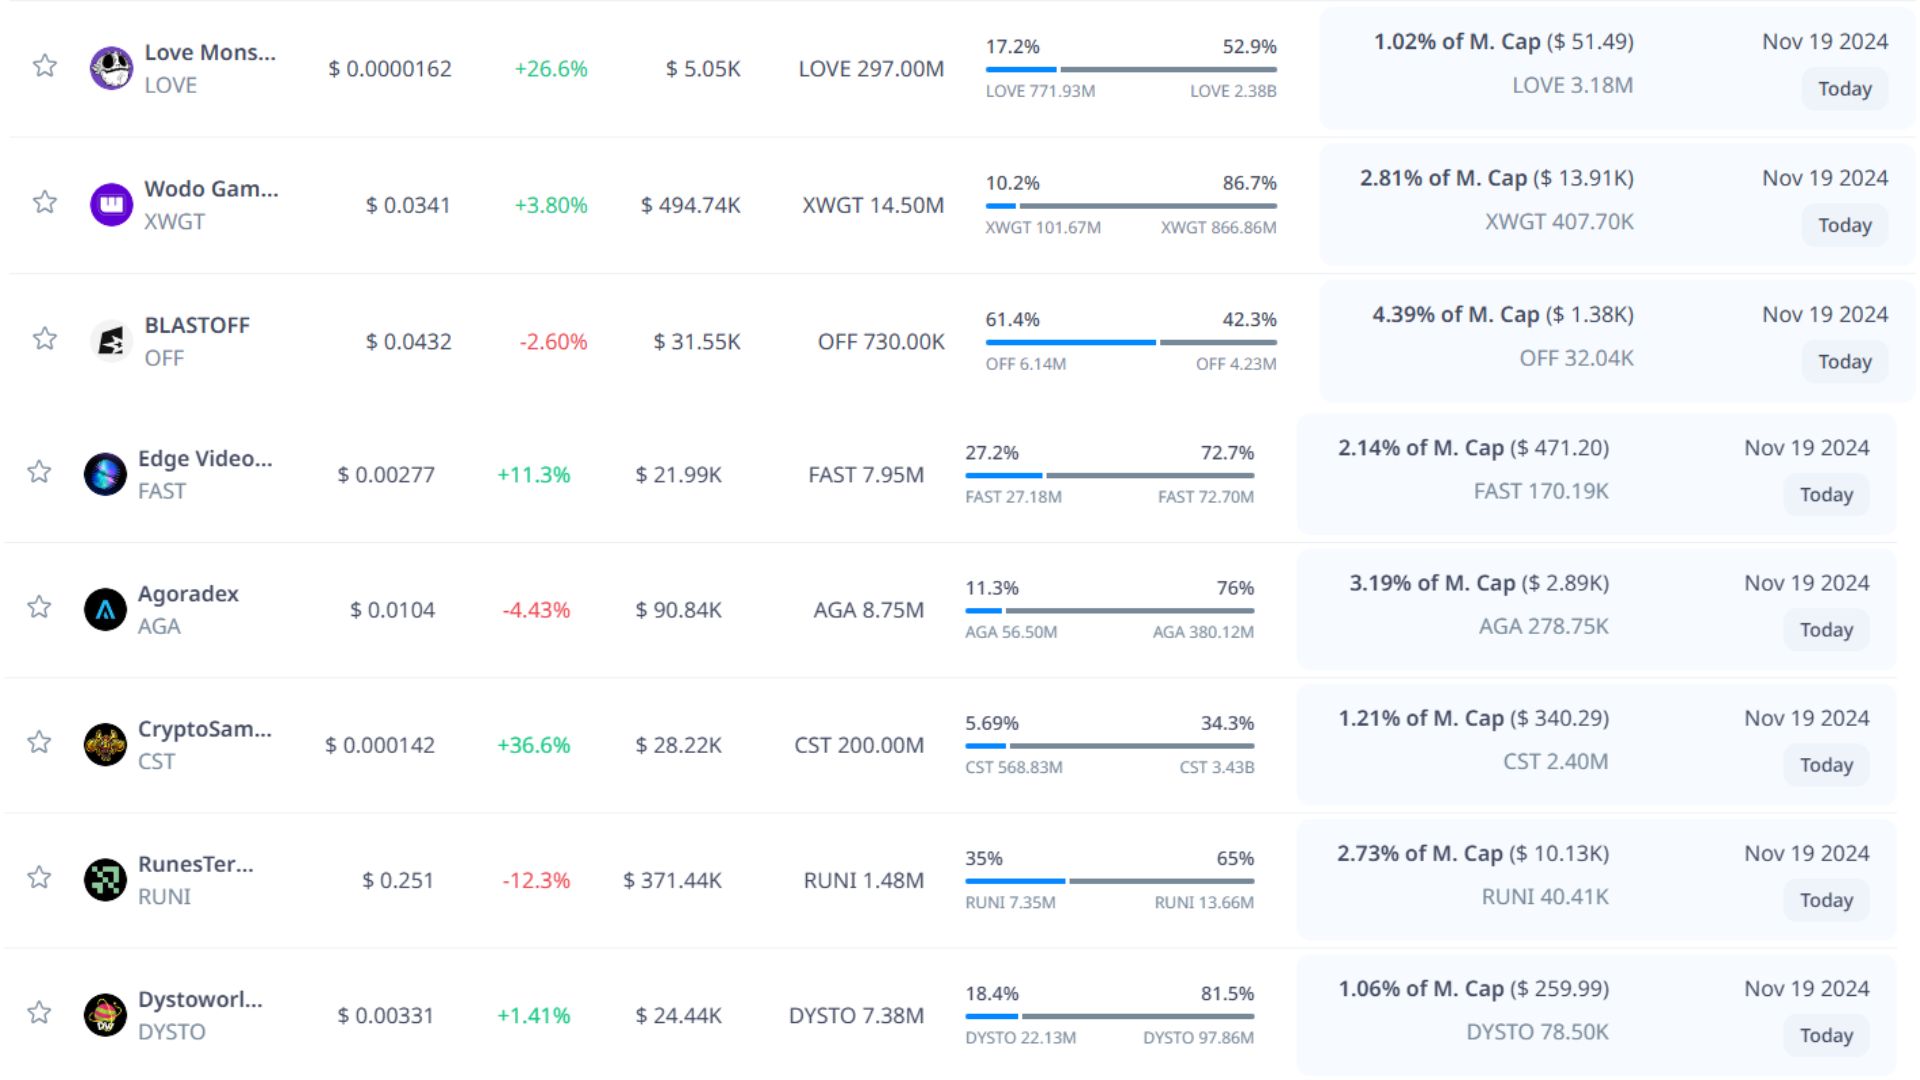Click the CryptoSamurai CST logo
Screen dimensions: 1920x1080
(105, 744)
